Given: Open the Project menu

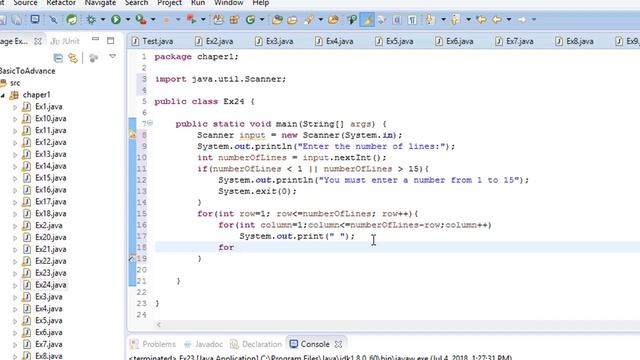Looking at the screenshot, I should coord(169,3).
